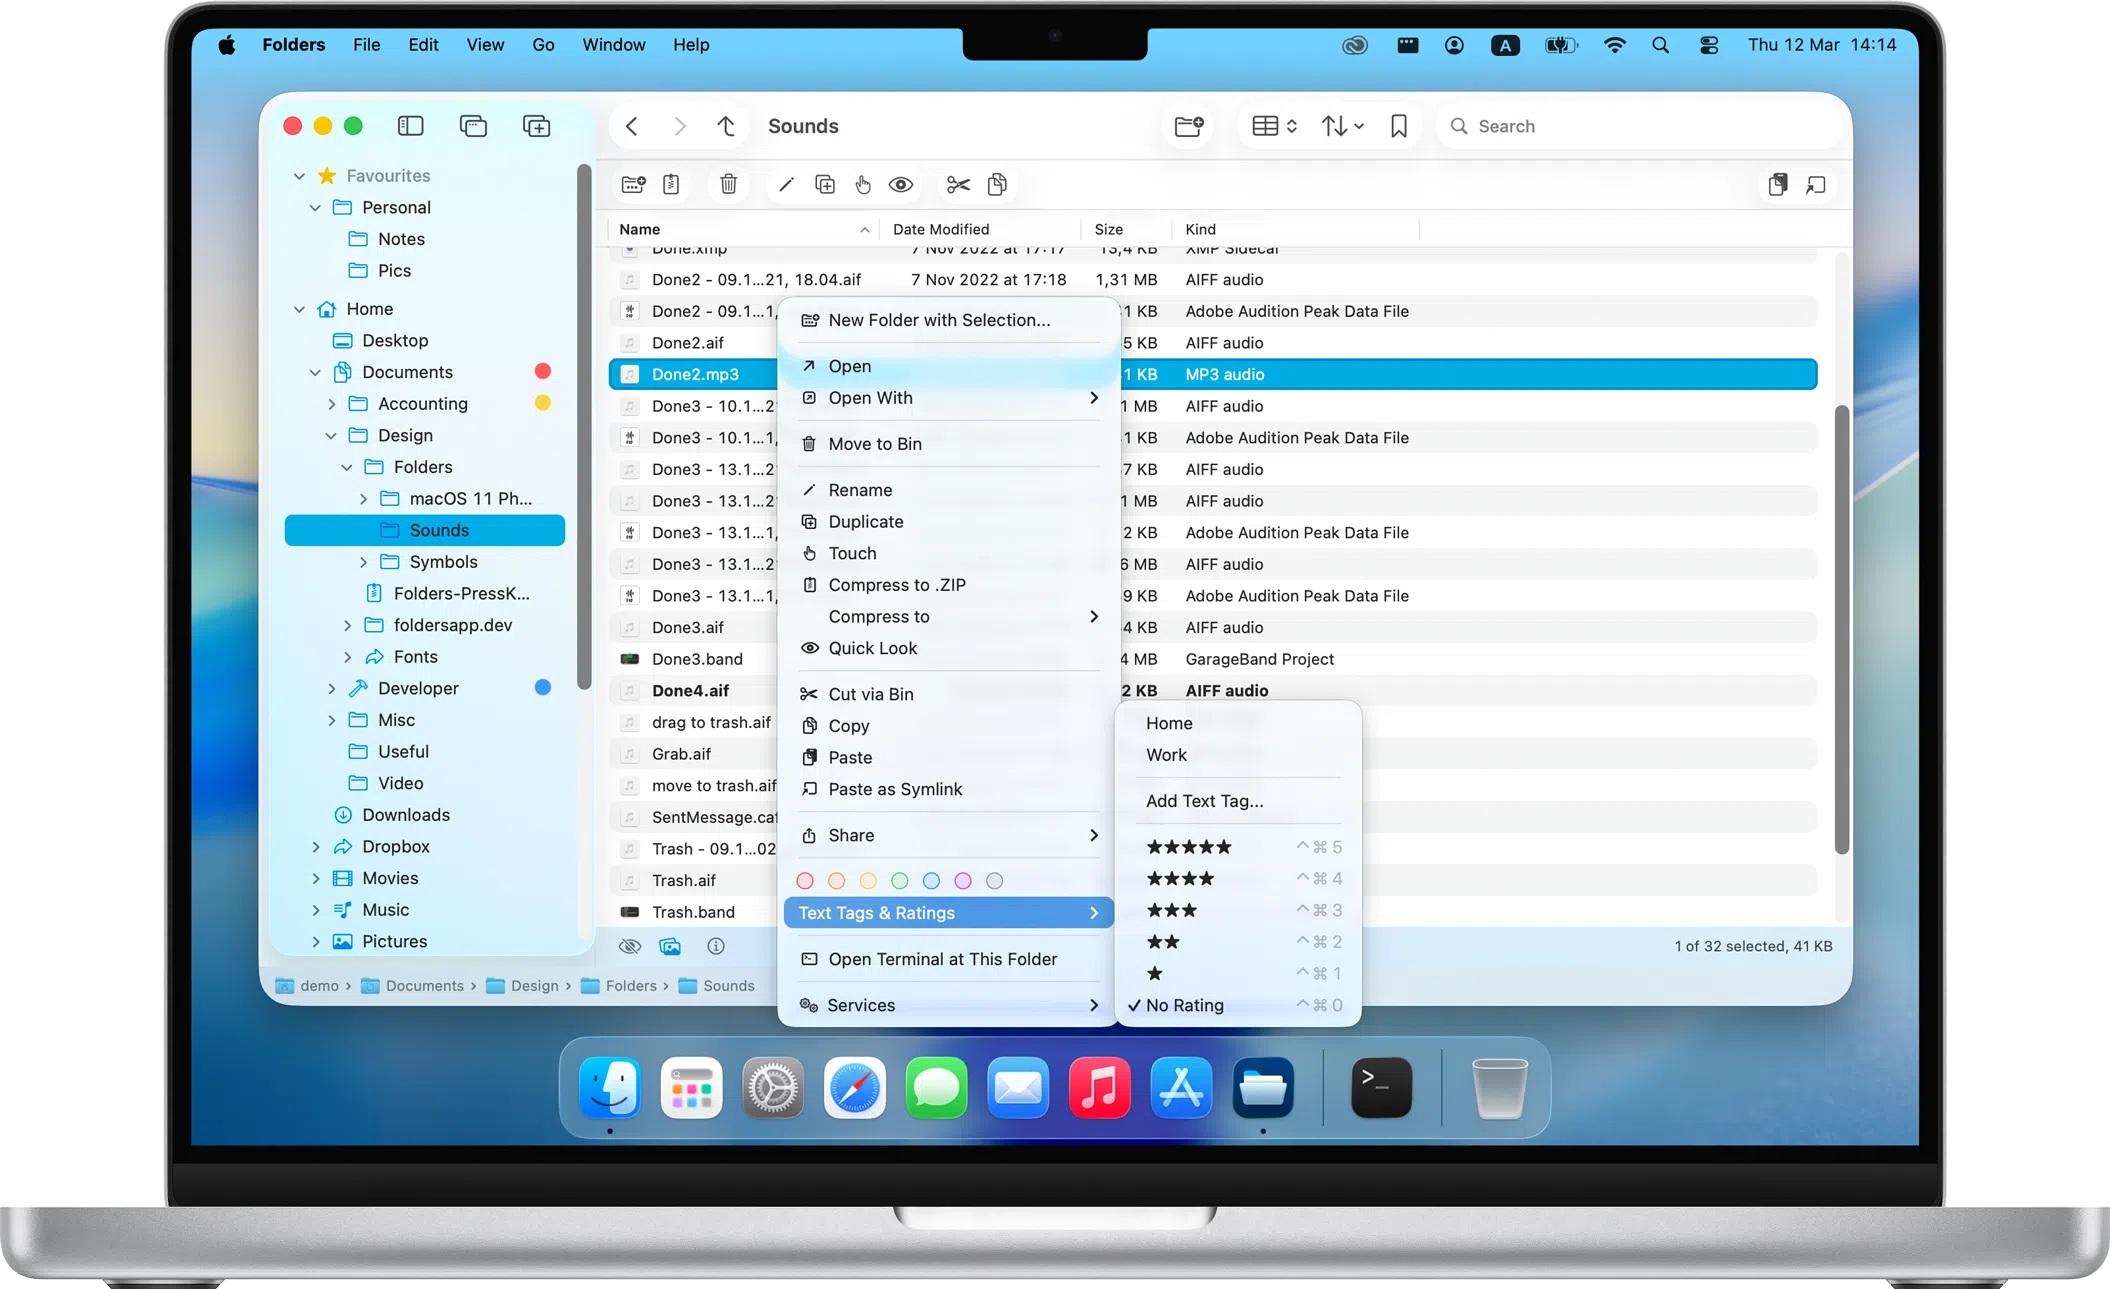Click the Search field

point(1637,126)
